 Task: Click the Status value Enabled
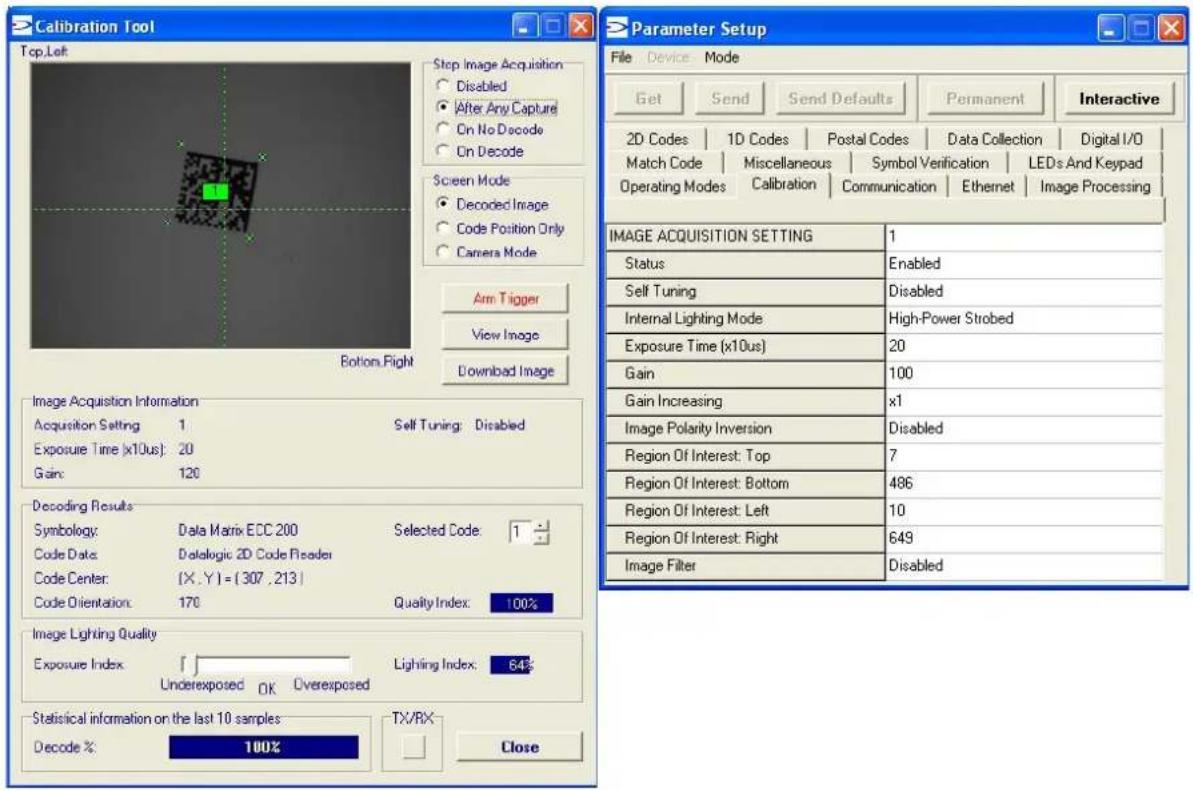click(1024, 263)
